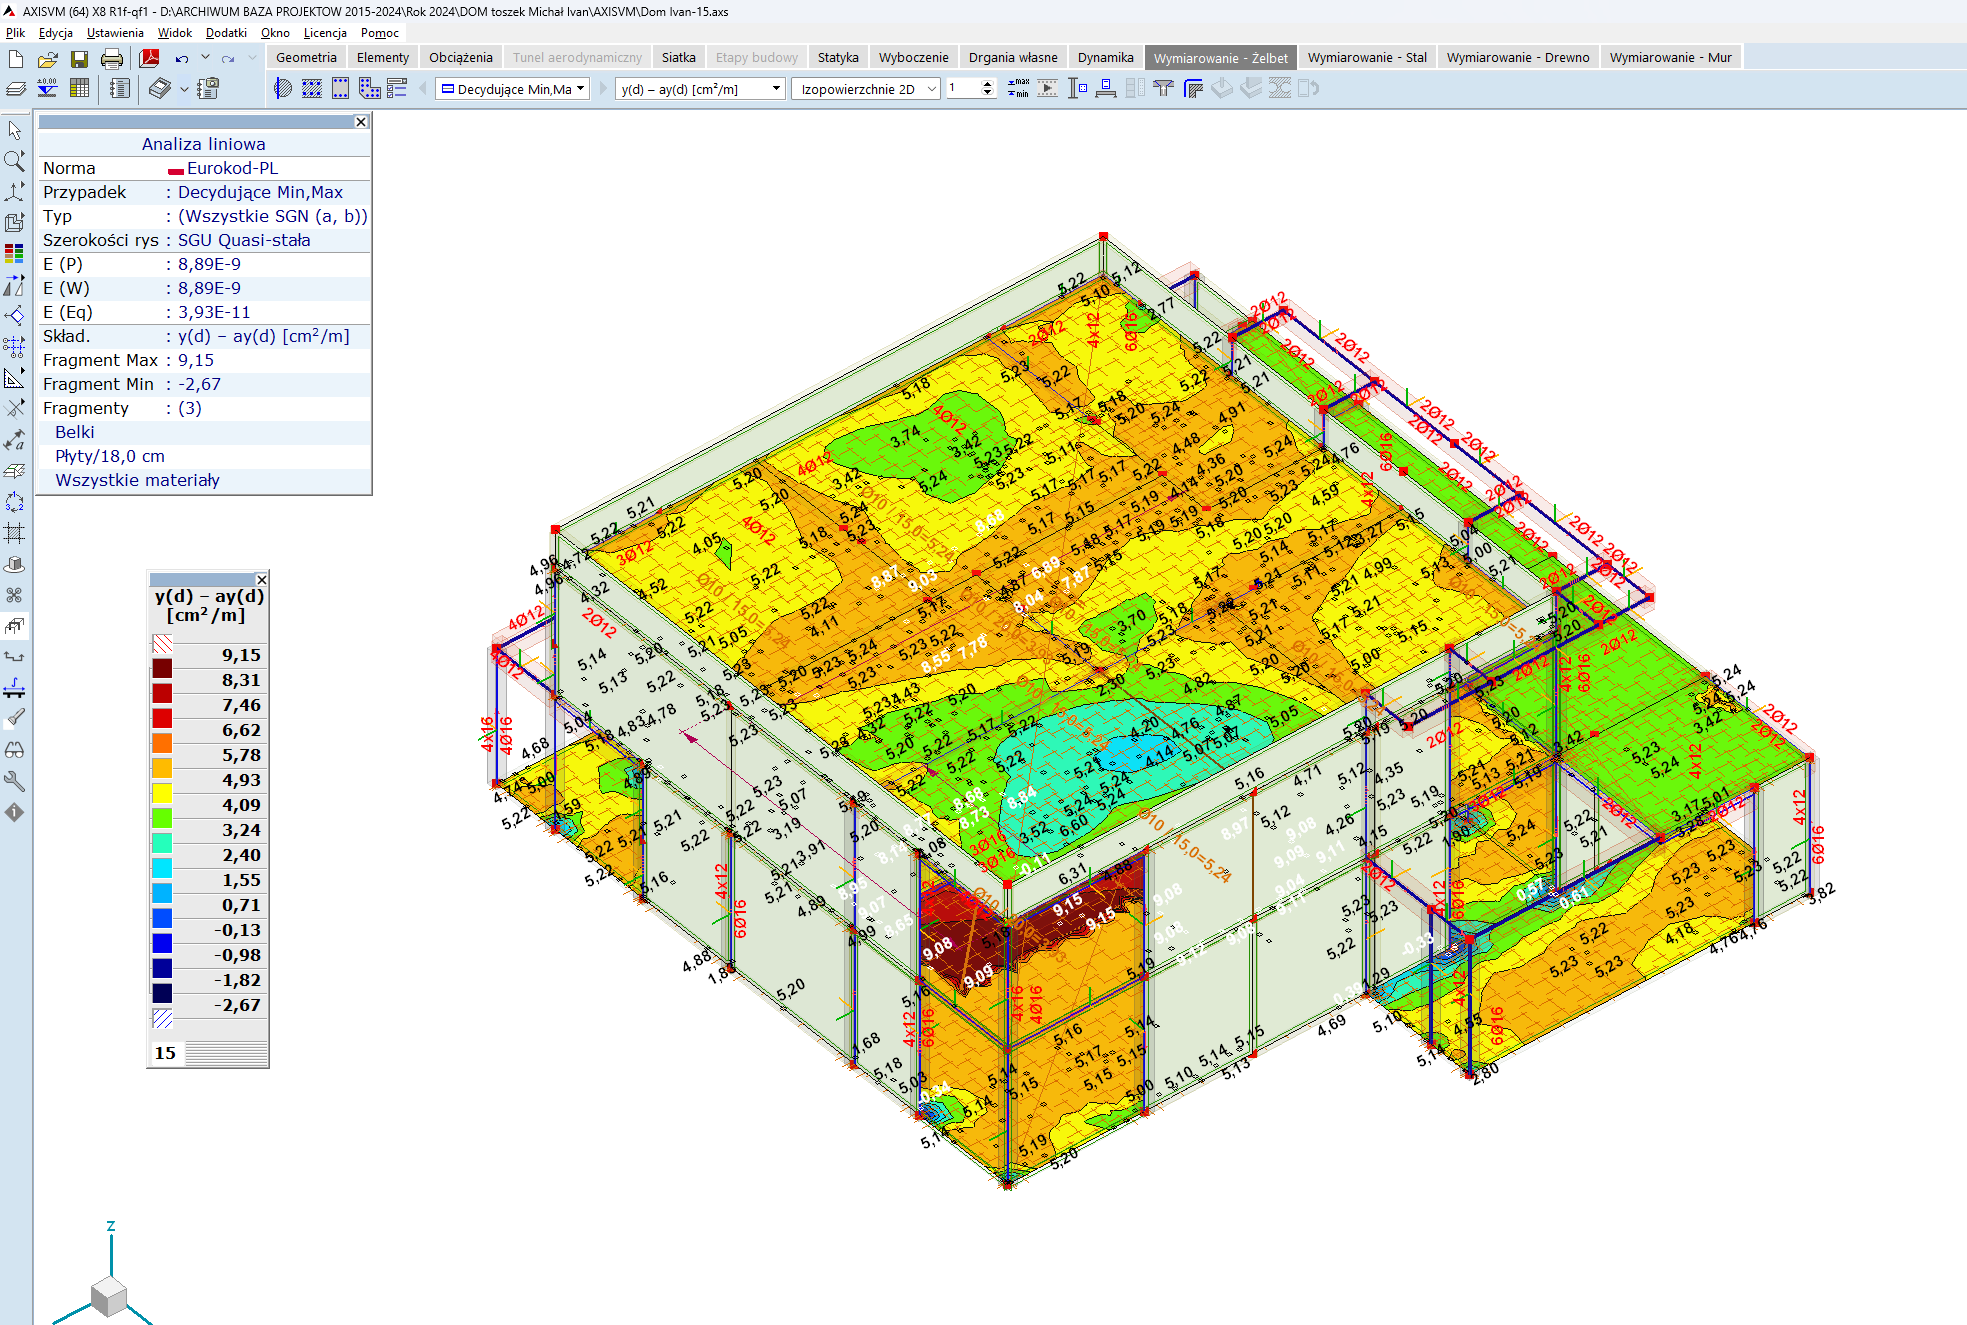Click the dark red 9,15 legend color swatch
This screenshot has width=1967, height=1325.
[x=162, y=668]
